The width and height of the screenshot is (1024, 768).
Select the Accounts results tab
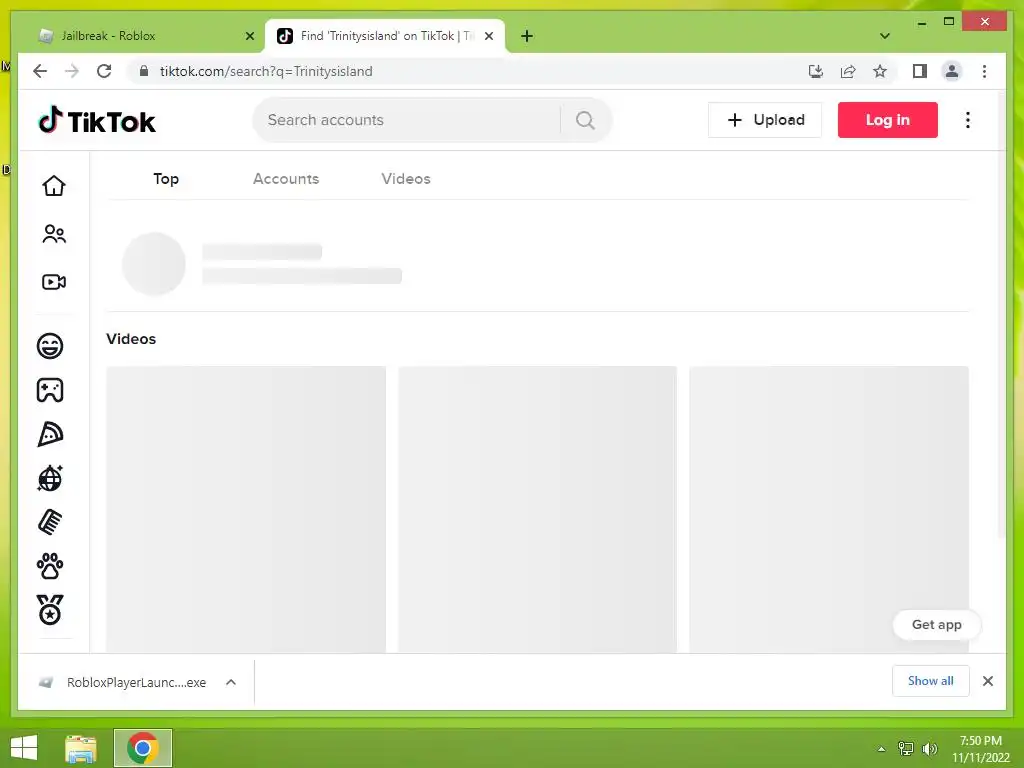point(286,179)
